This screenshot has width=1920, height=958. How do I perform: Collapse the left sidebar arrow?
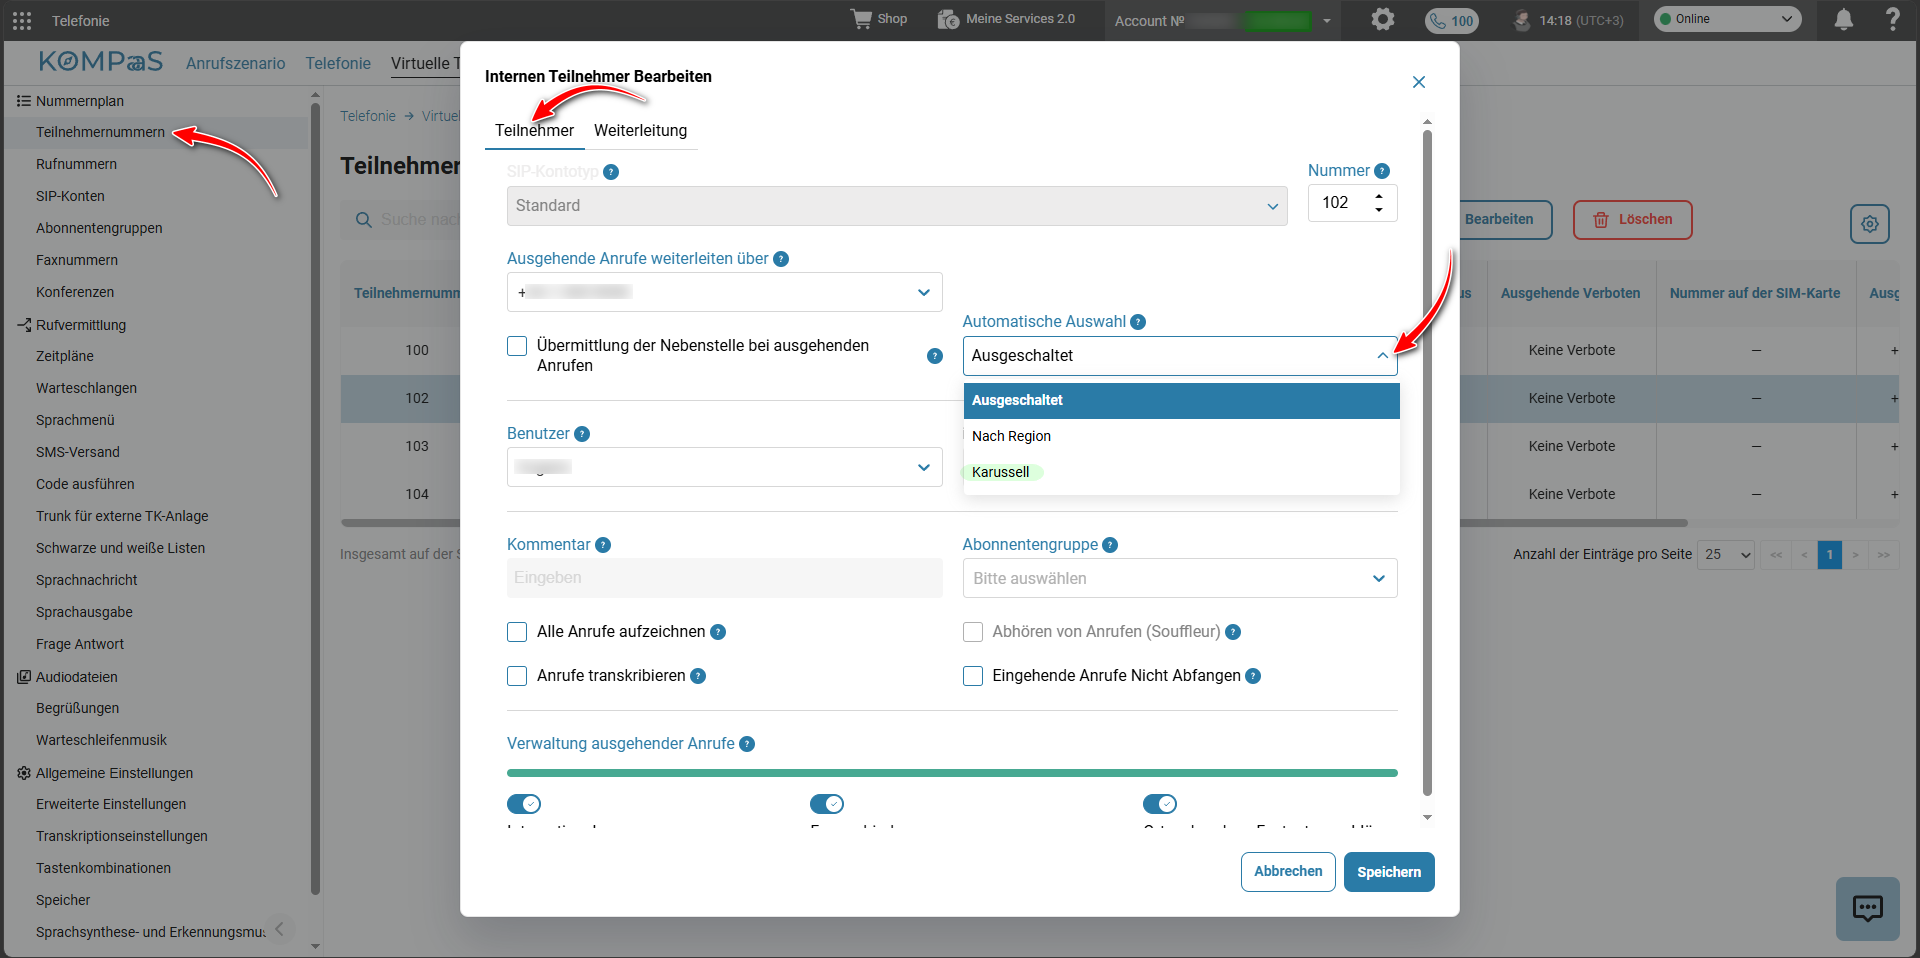280,929
